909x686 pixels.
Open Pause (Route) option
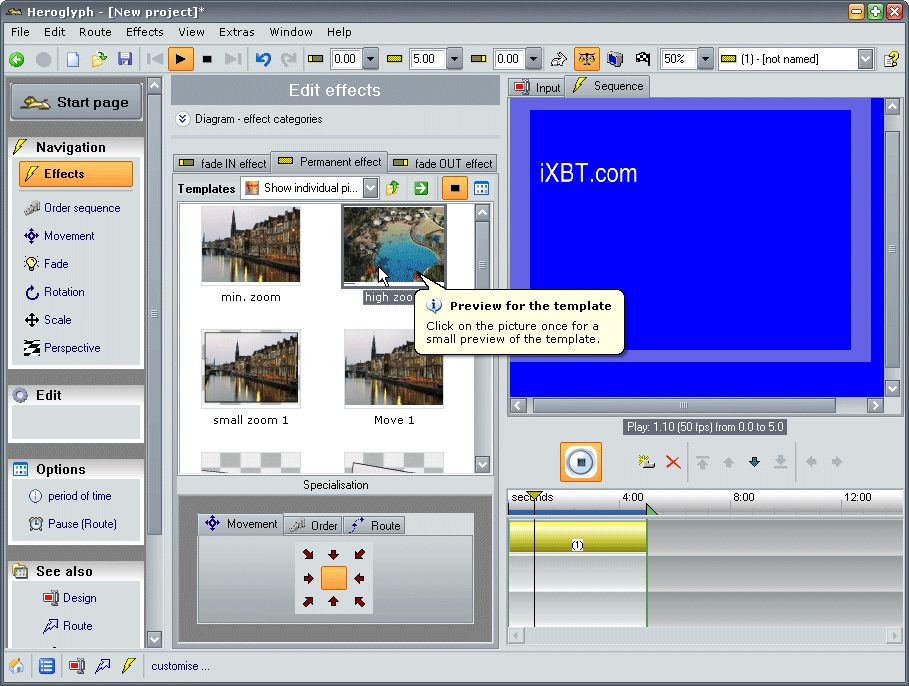[73, 524]
